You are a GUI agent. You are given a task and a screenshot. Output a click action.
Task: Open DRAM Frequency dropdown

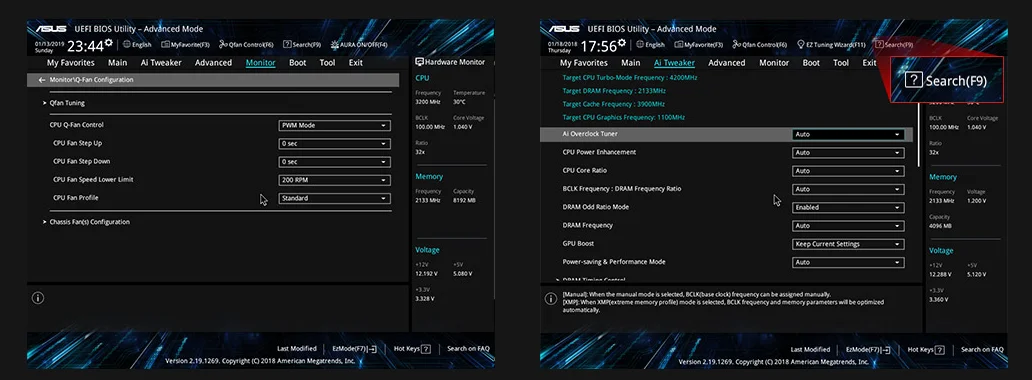pos(848,226)
